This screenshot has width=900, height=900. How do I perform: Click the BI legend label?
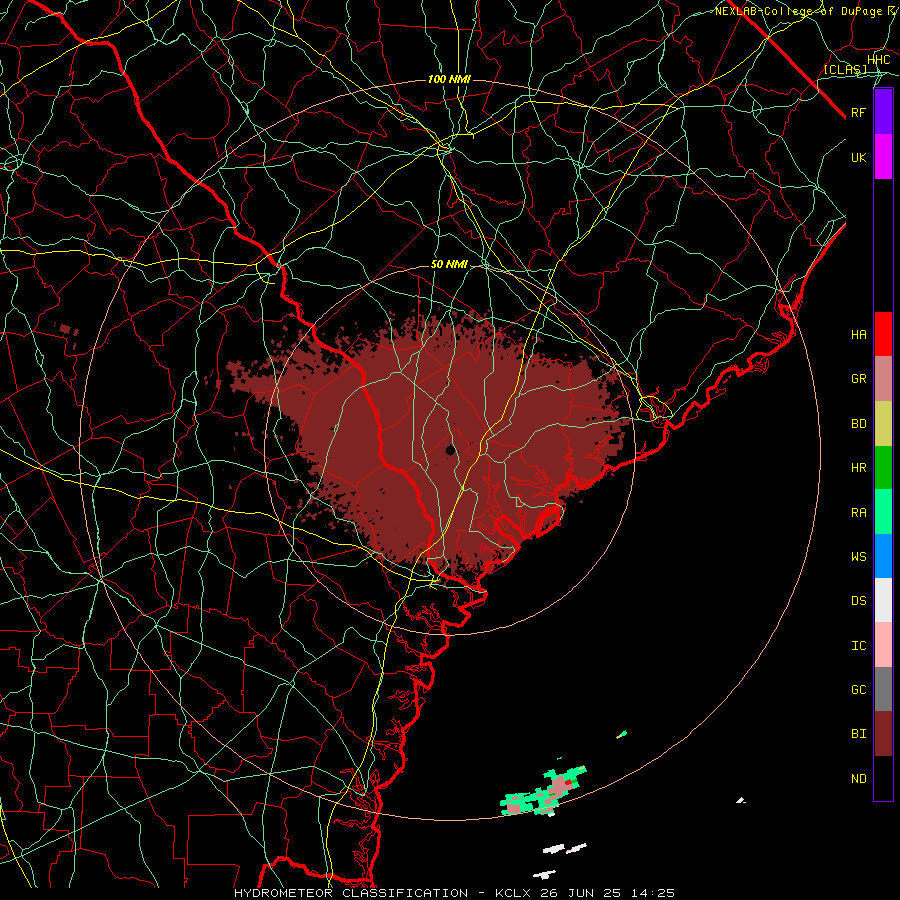(x=859, y=734)
